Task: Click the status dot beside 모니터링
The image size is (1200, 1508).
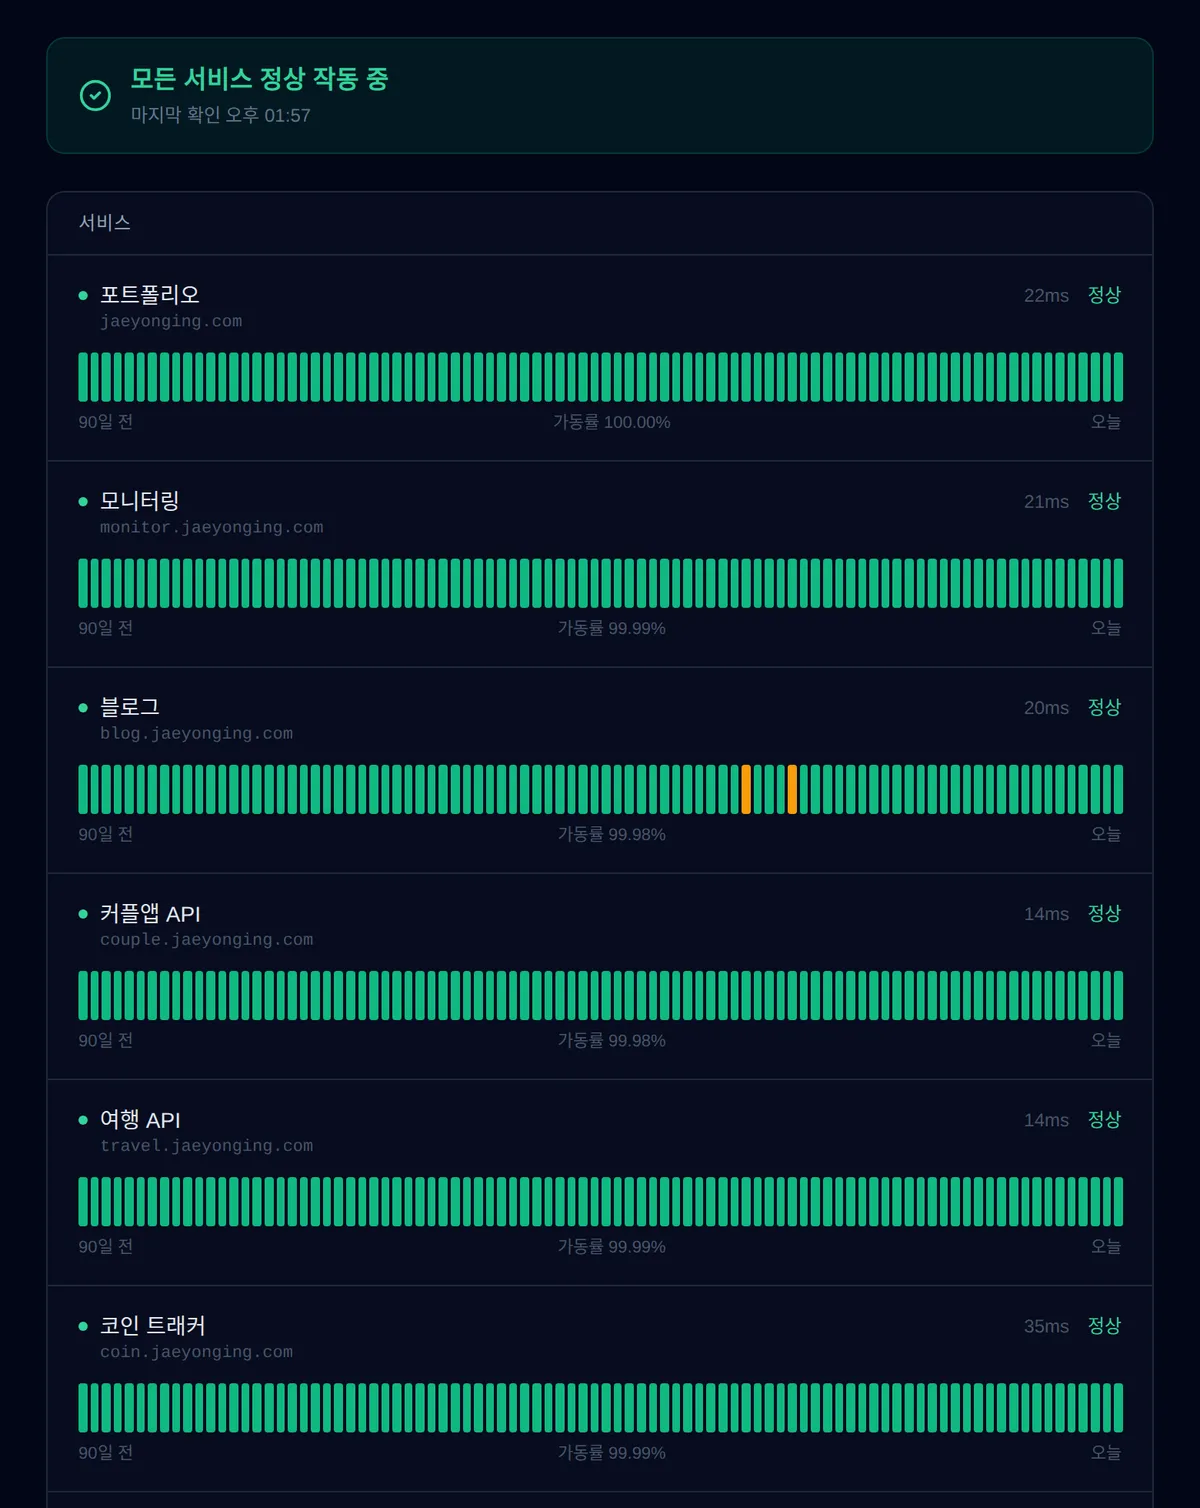Action: coord(83,502)
